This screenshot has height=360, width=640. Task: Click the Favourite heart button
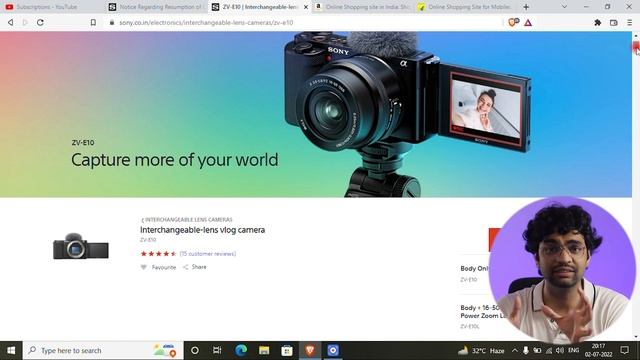[x=158, y=267]
